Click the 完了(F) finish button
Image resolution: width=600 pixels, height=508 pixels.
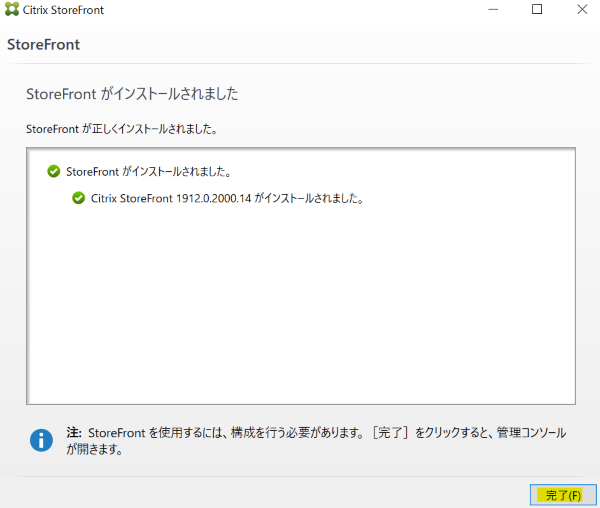point(563,495)
